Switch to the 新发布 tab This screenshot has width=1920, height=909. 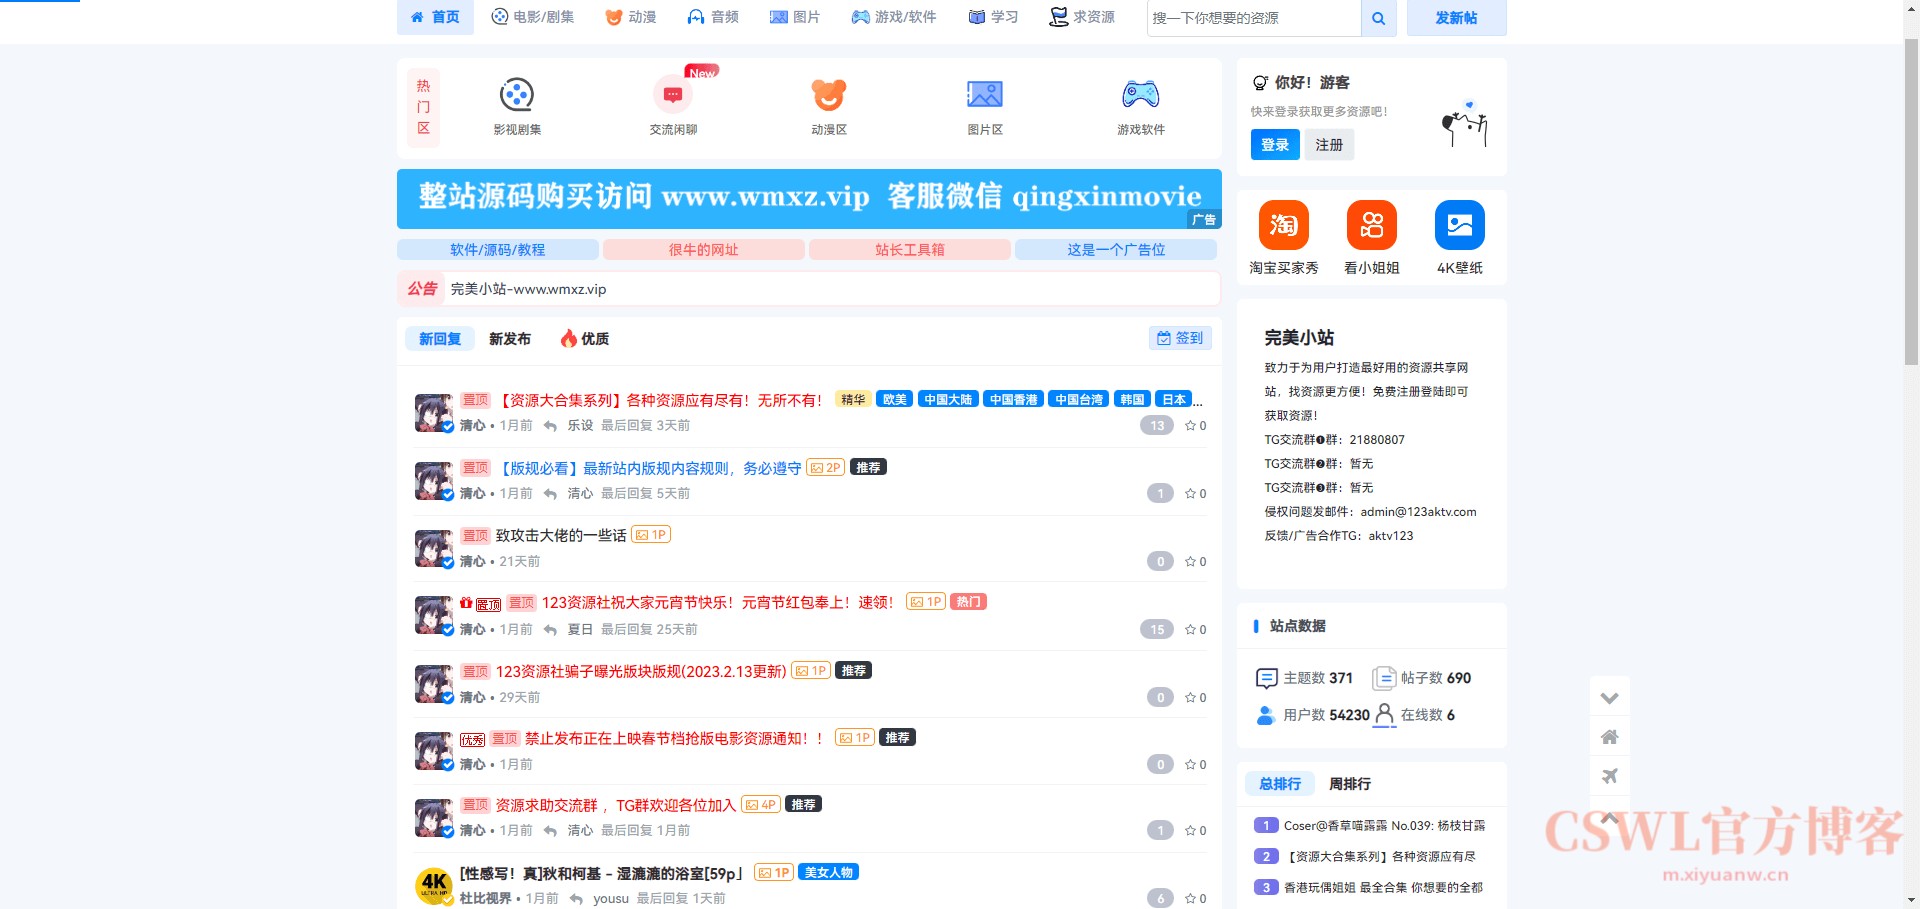509,338
